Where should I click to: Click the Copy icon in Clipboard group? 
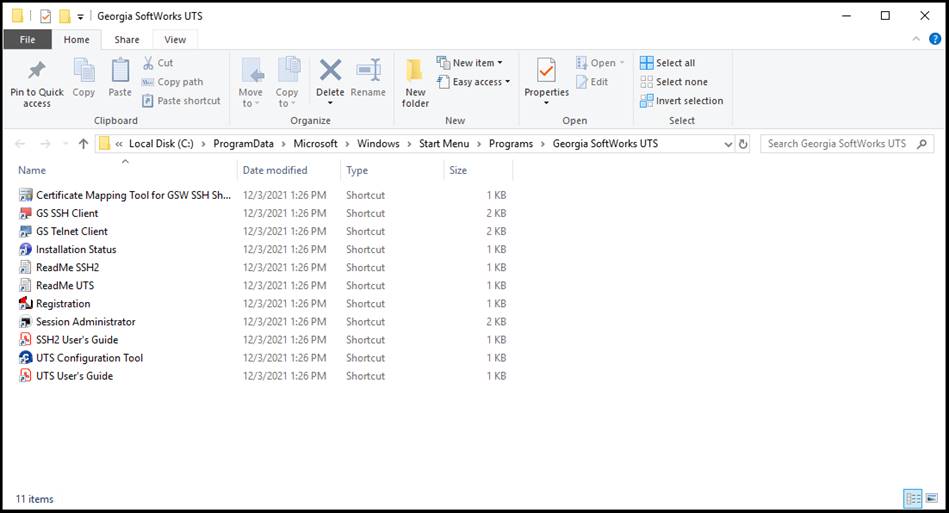point(84,71)
